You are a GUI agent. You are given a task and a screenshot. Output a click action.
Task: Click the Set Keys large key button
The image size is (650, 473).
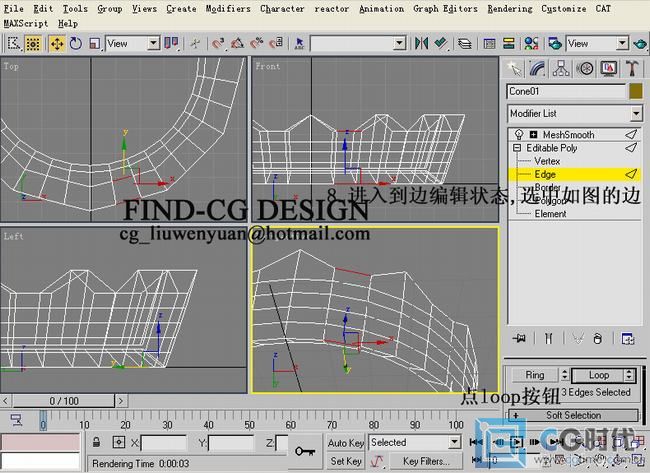(305, 451)
